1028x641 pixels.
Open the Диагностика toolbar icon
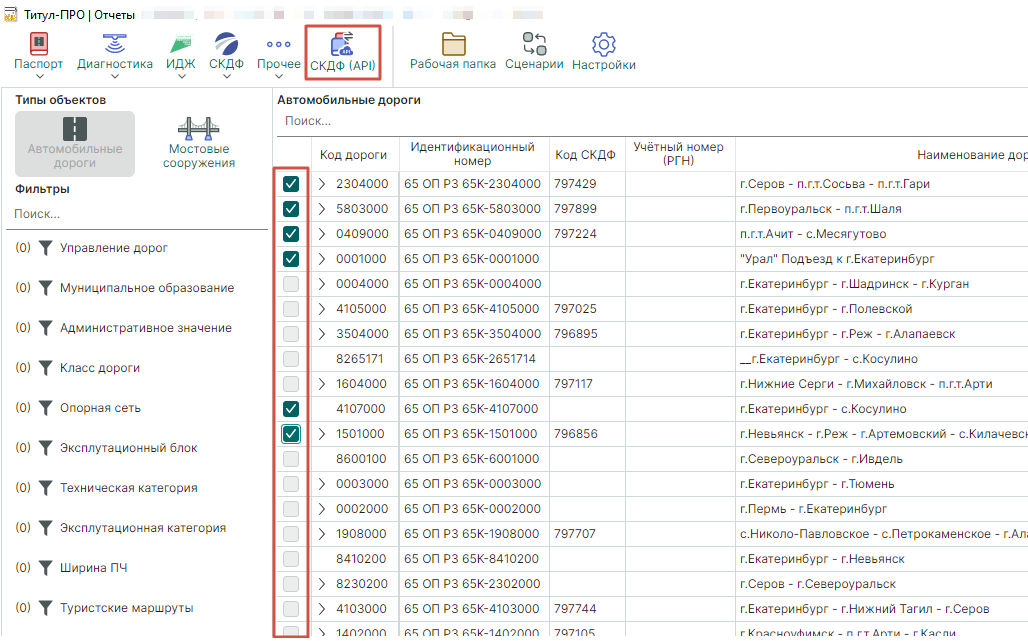click(115, 45)
